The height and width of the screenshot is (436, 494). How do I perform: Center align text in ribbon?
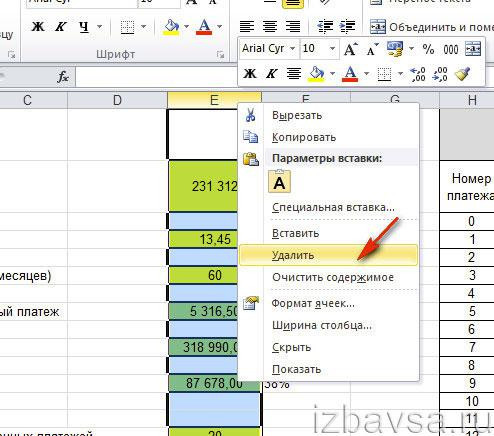point(270,27)
